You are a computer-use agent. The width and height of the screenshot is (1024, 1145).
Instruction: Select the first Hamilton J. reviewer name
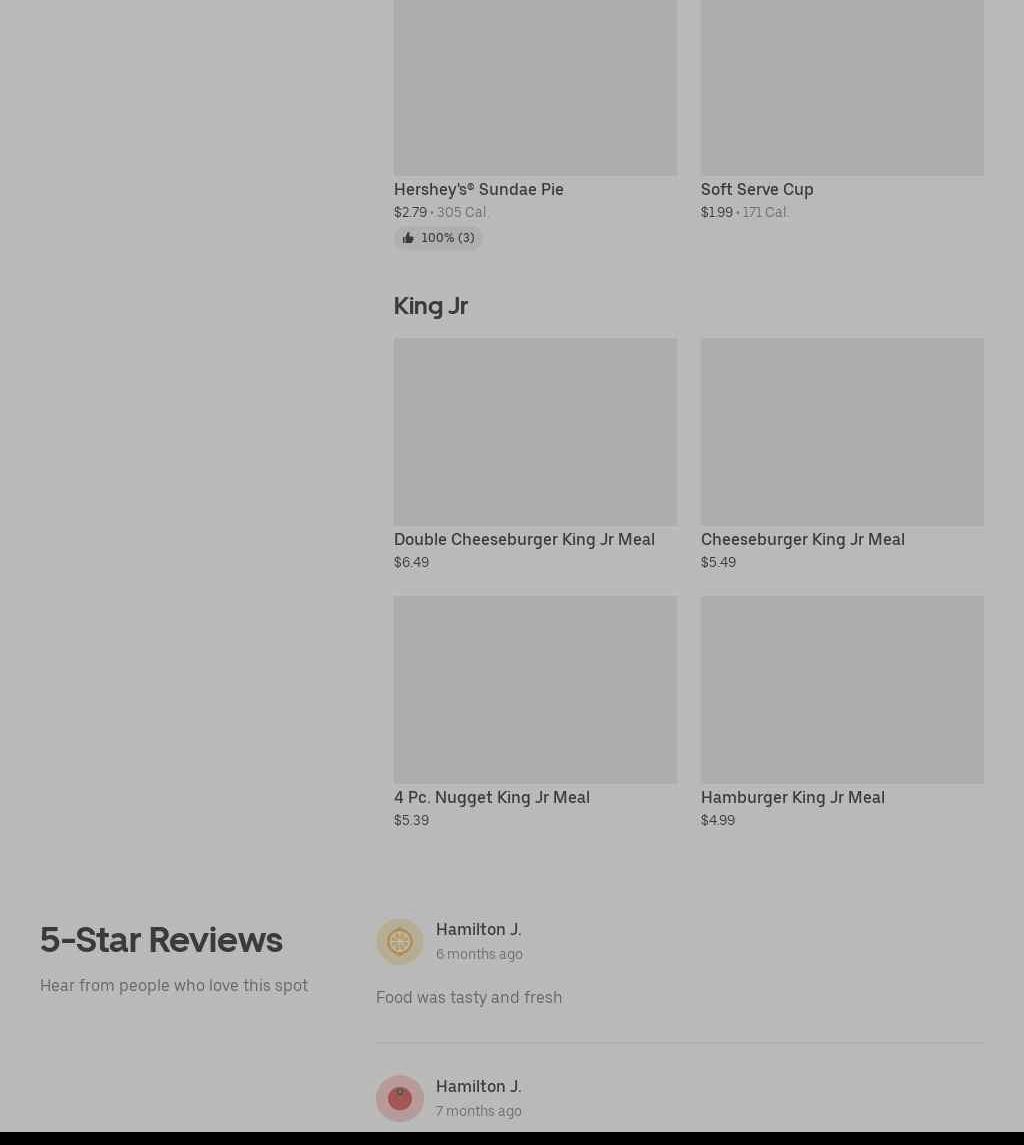[x=478, y=930]
